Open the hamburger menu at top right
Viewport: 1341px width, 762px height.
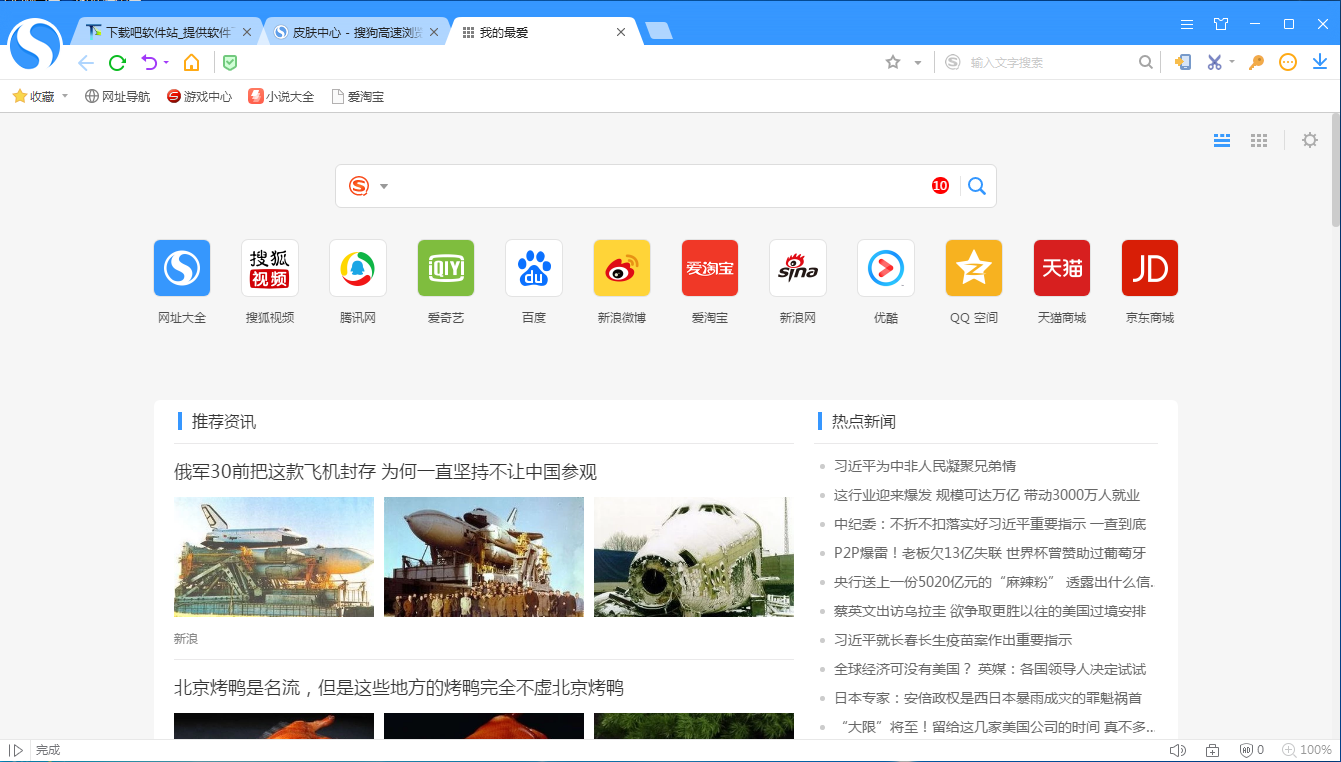click(1186, 23)
